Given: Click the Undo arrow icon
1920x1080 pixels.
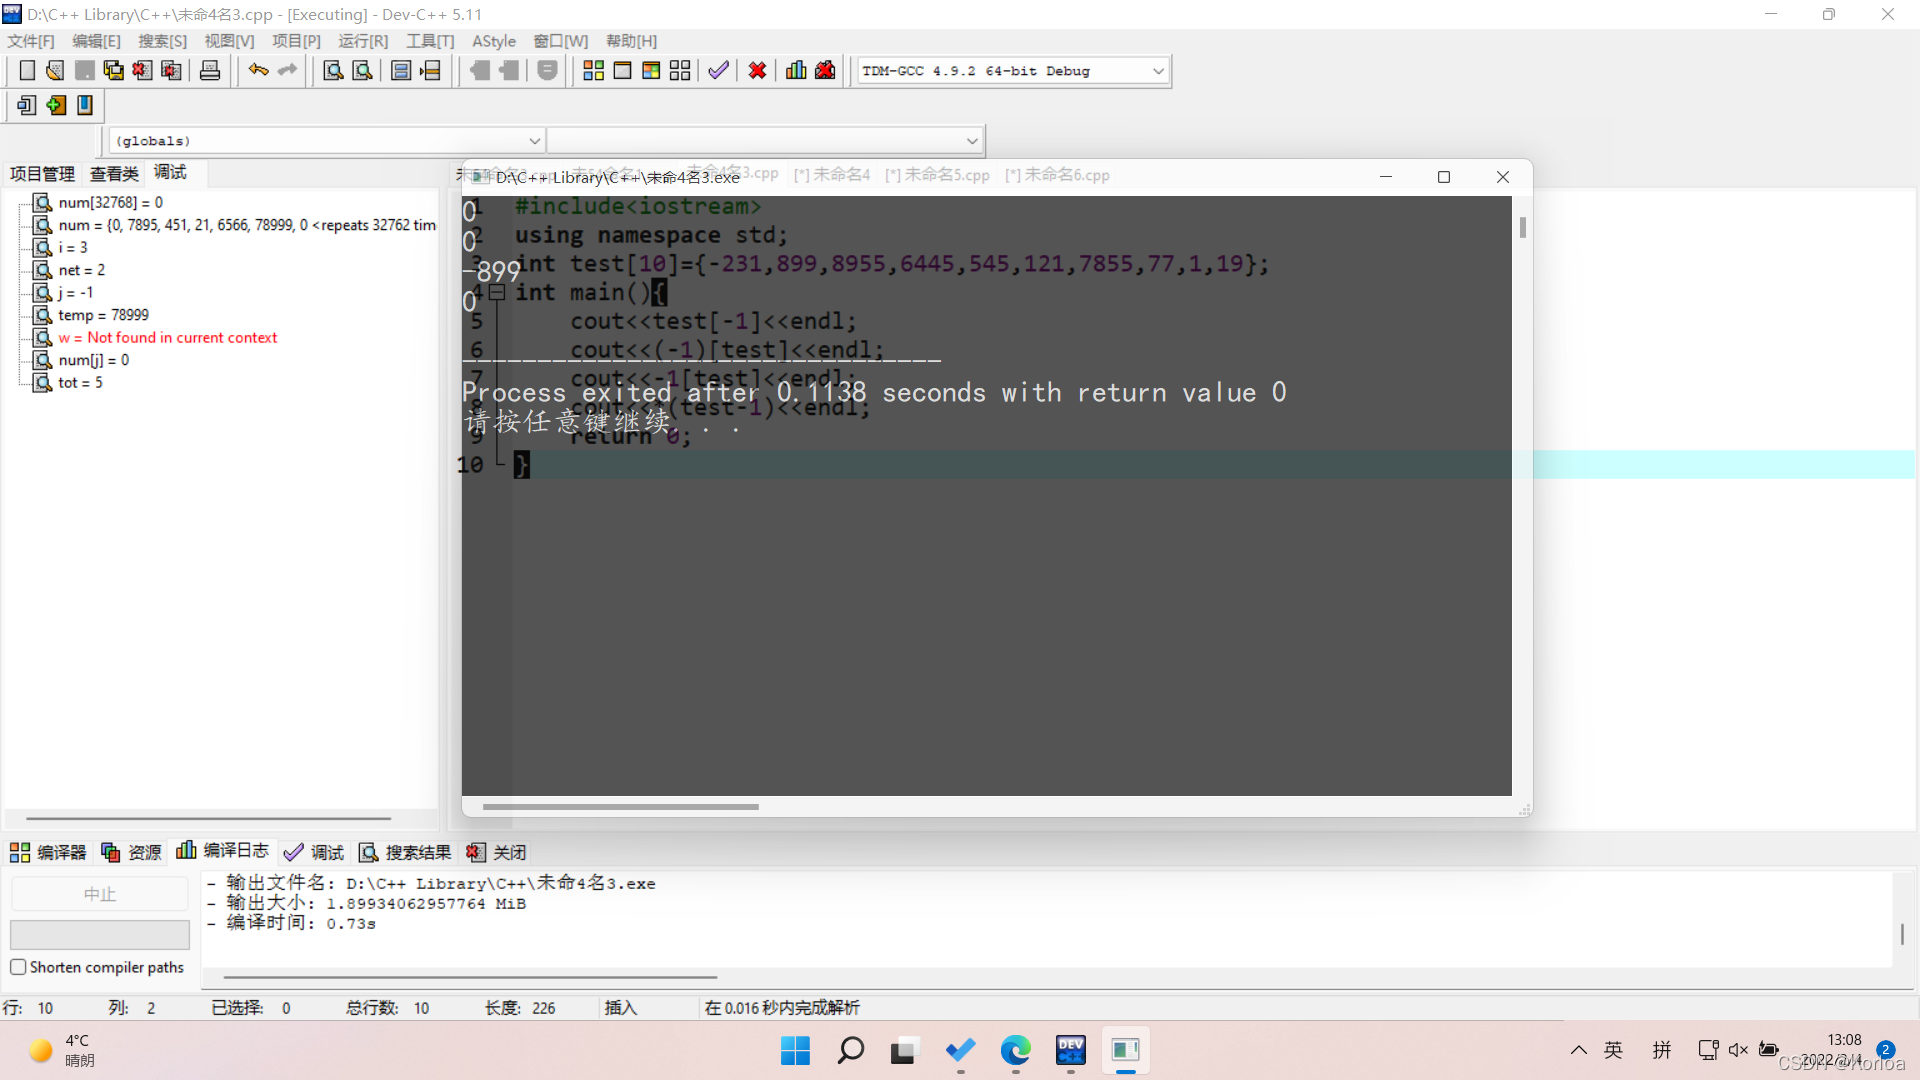Looking at the screenshot, I should click(258, 71).
